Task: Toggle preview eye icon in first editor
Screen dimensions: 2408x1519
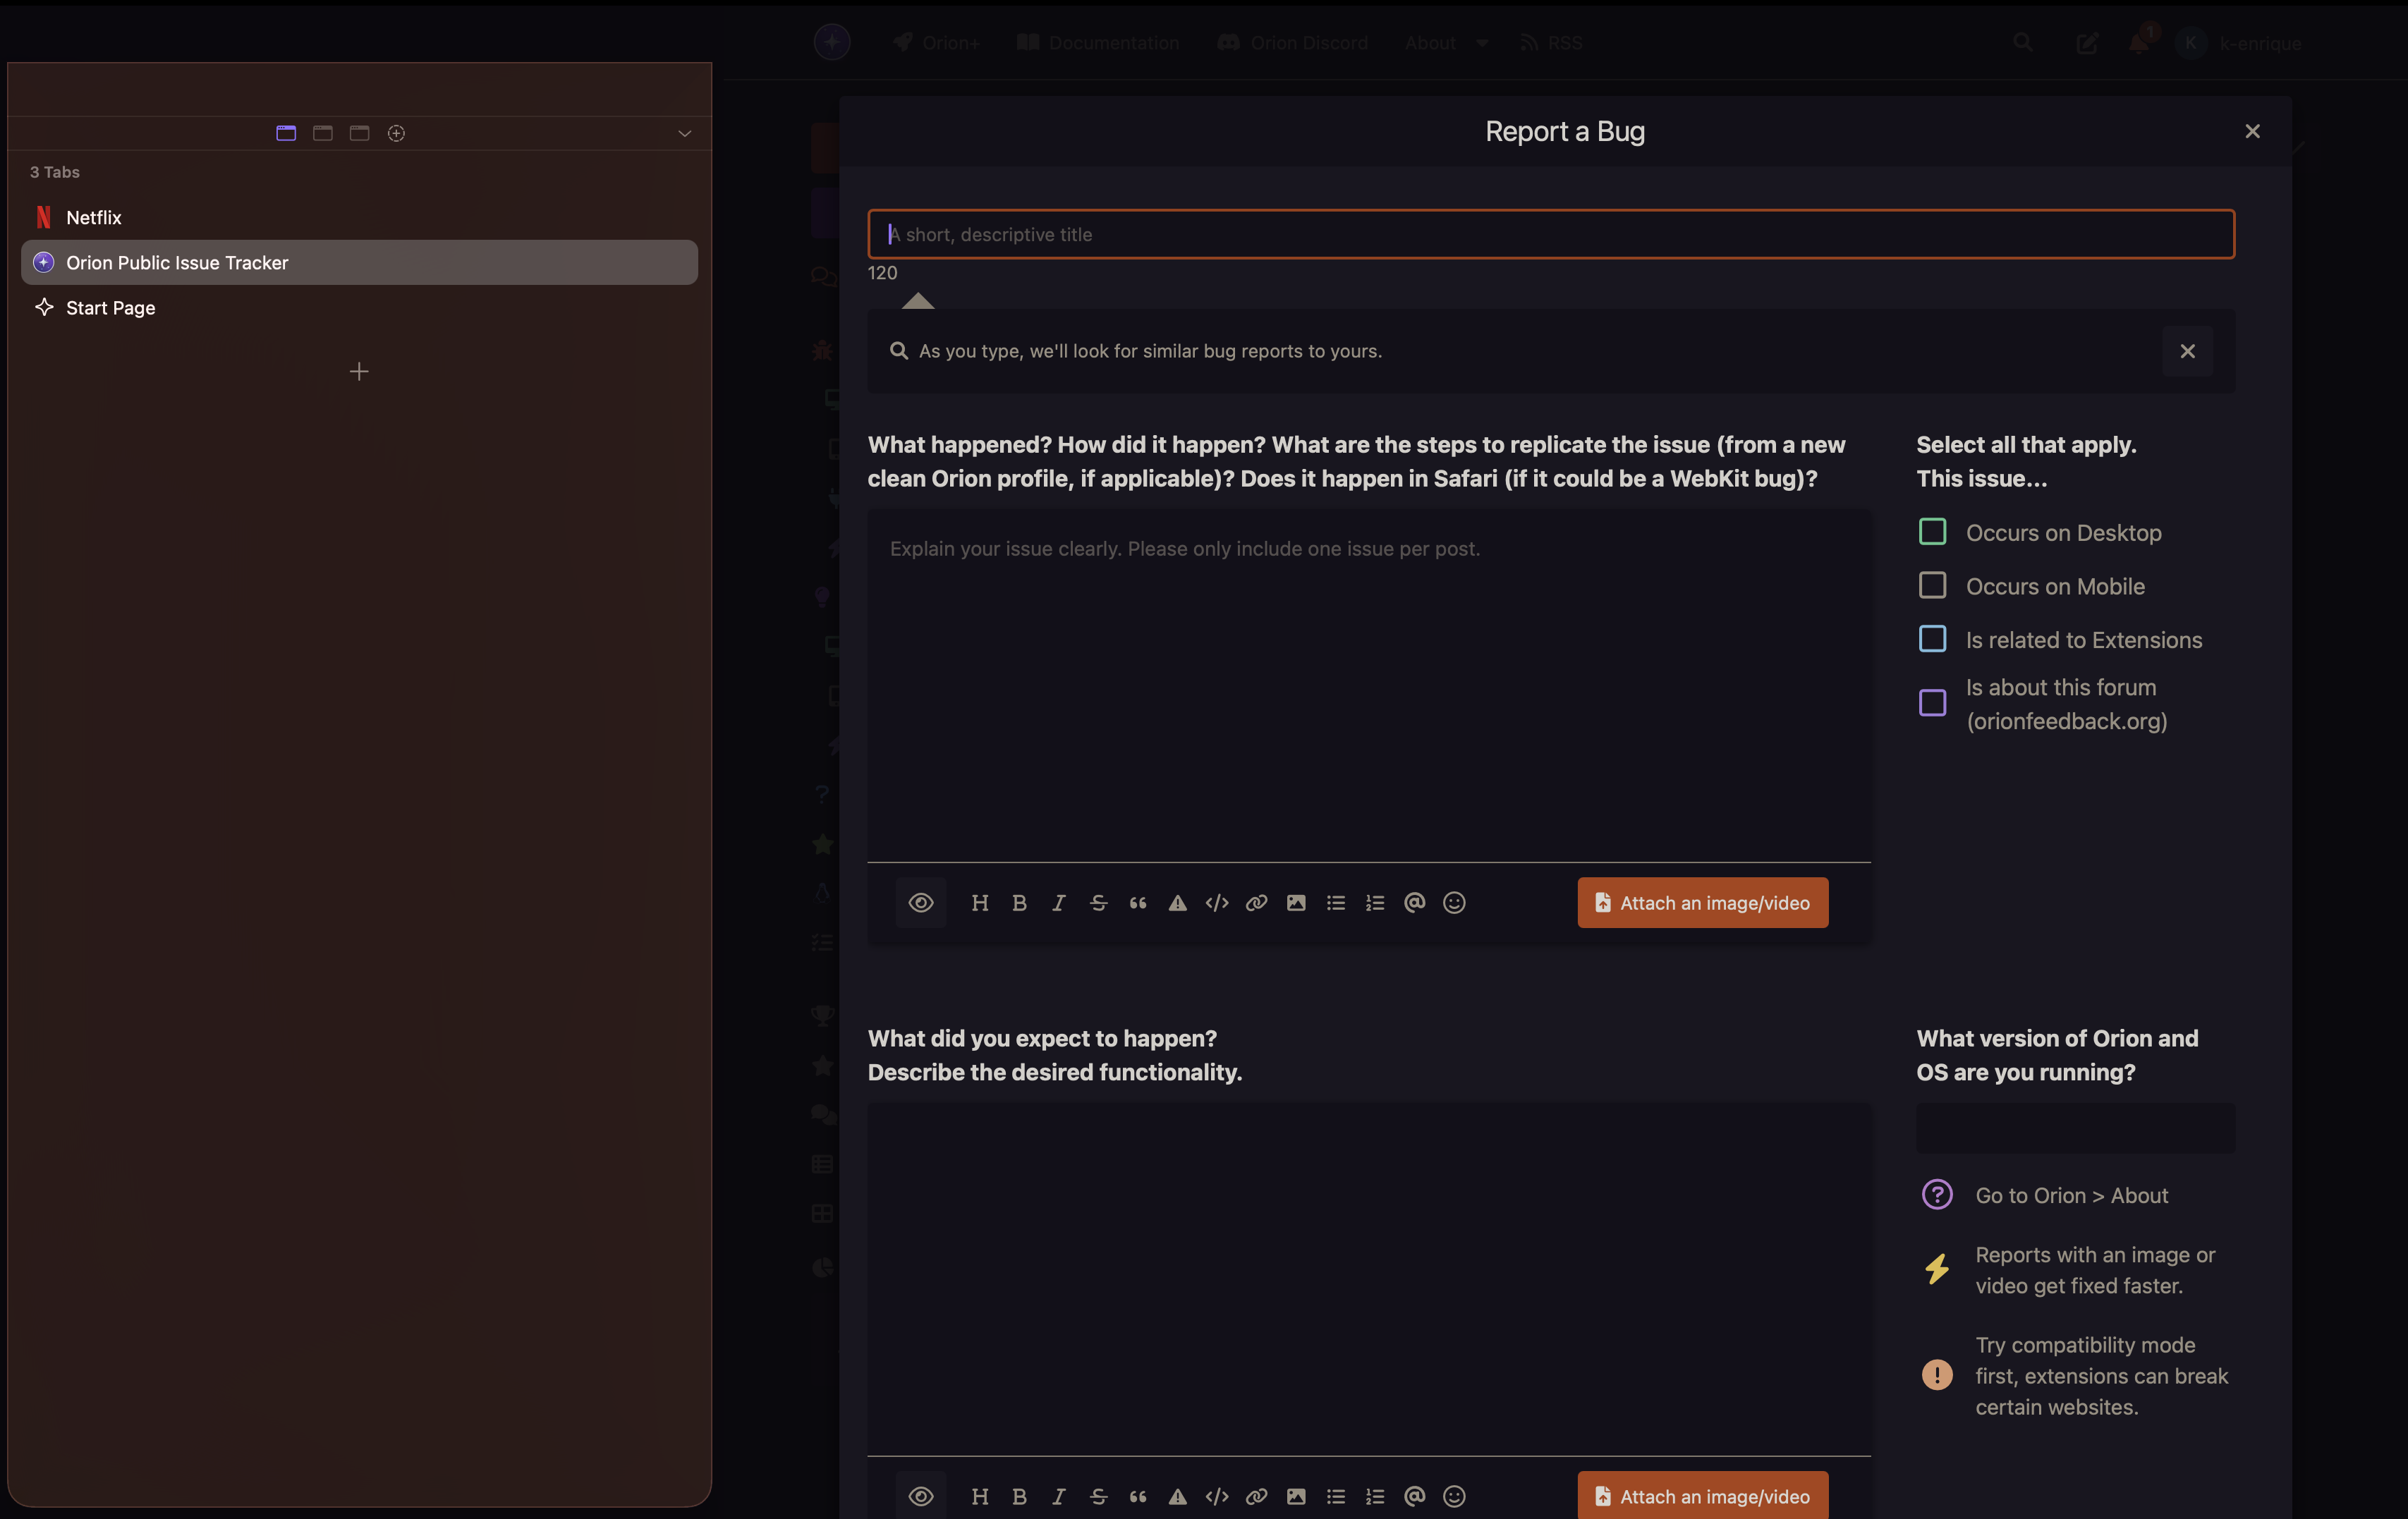Action: [920, 903]
